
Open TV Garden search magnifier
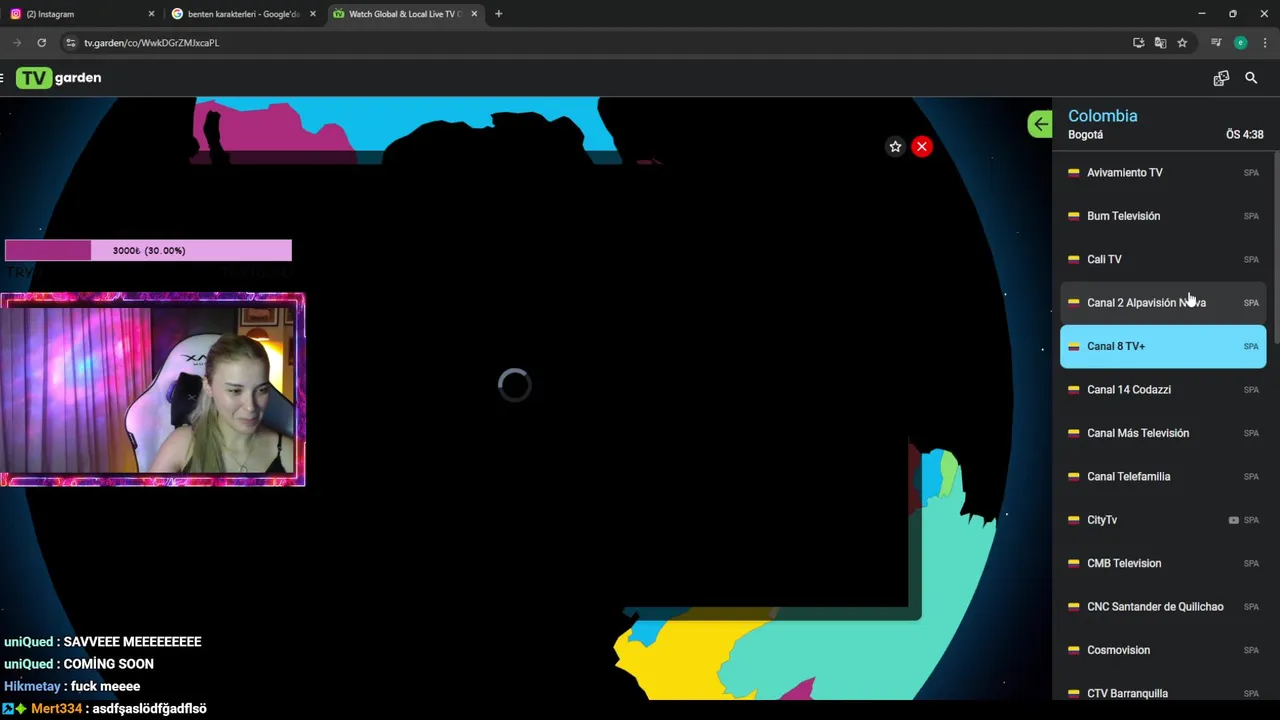click(1251, 78)
